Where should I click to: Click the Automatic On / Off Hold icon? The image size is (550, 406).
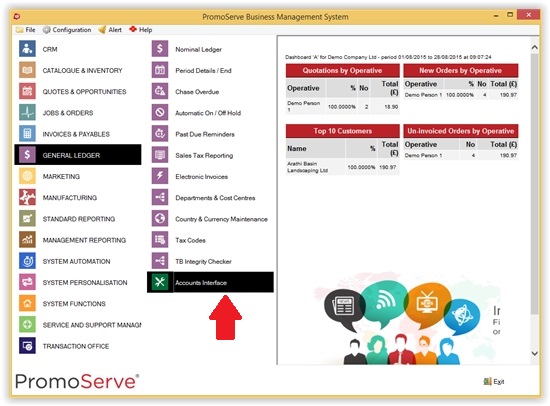[160, 113]
